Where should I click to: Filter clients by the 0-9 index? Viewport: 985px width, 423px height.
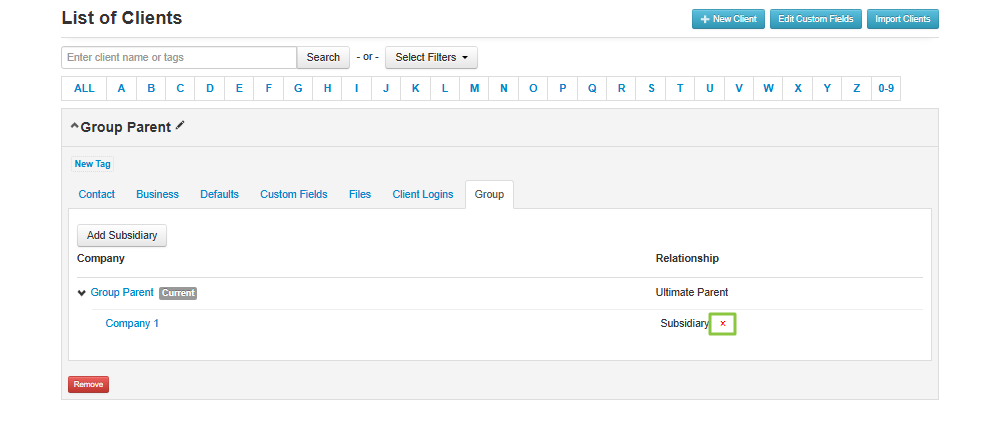[x=886, y=88]
